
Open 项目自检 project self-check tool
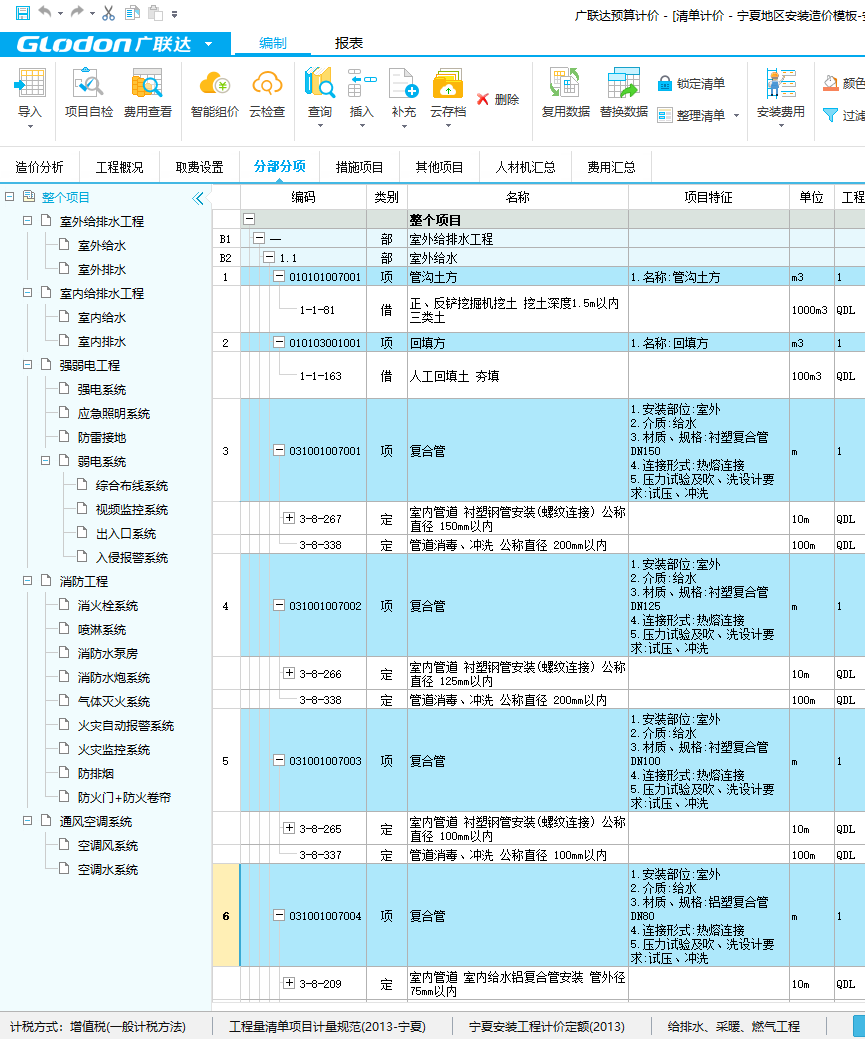click(x=88, y=85)
